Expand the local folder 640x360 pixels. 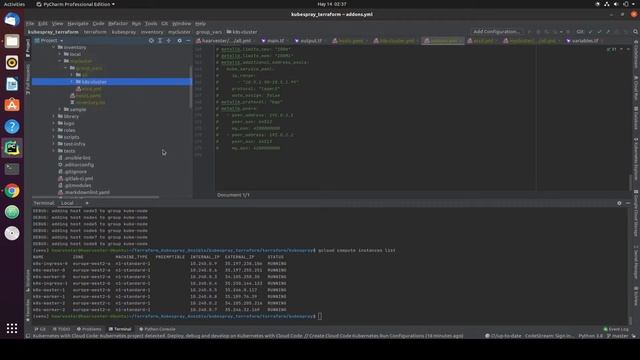click(60, 54)
